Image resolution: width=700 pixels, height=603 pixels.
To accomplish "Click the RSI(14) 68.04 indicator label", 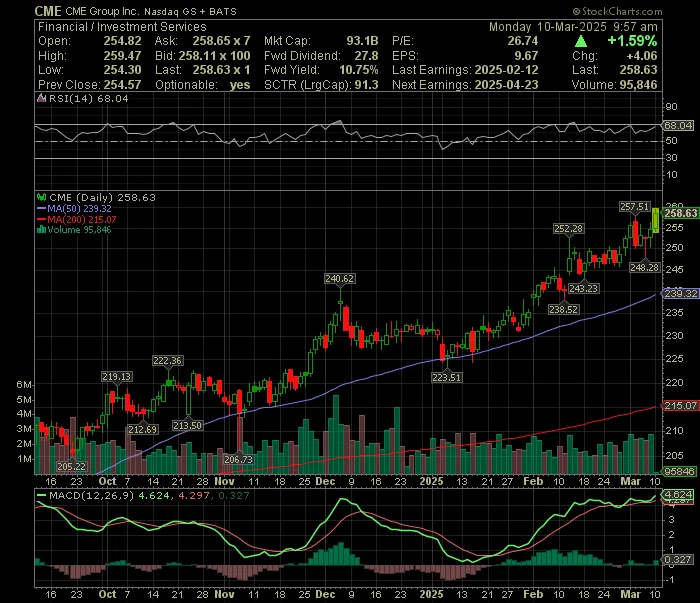I will point(88,99).
